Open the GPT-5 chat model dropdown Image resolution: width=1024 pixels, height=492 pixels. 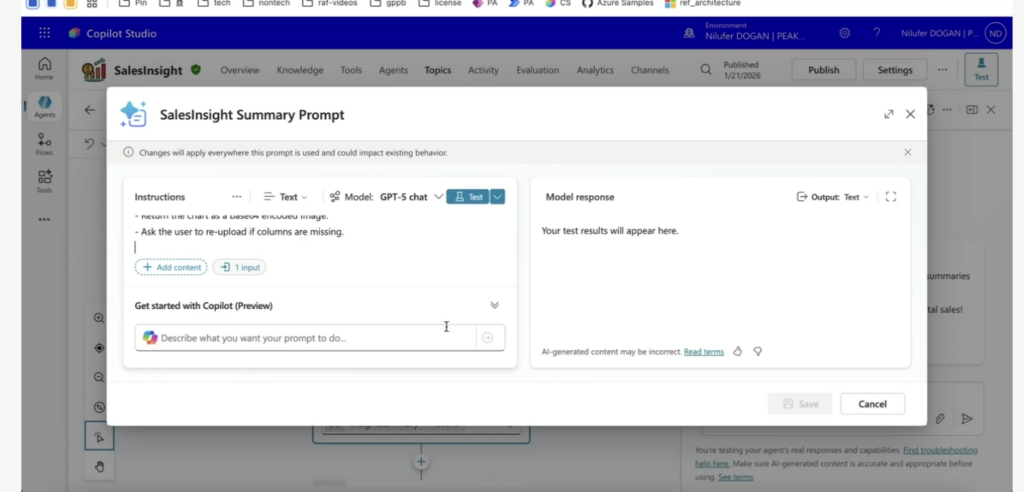[411, 197]
